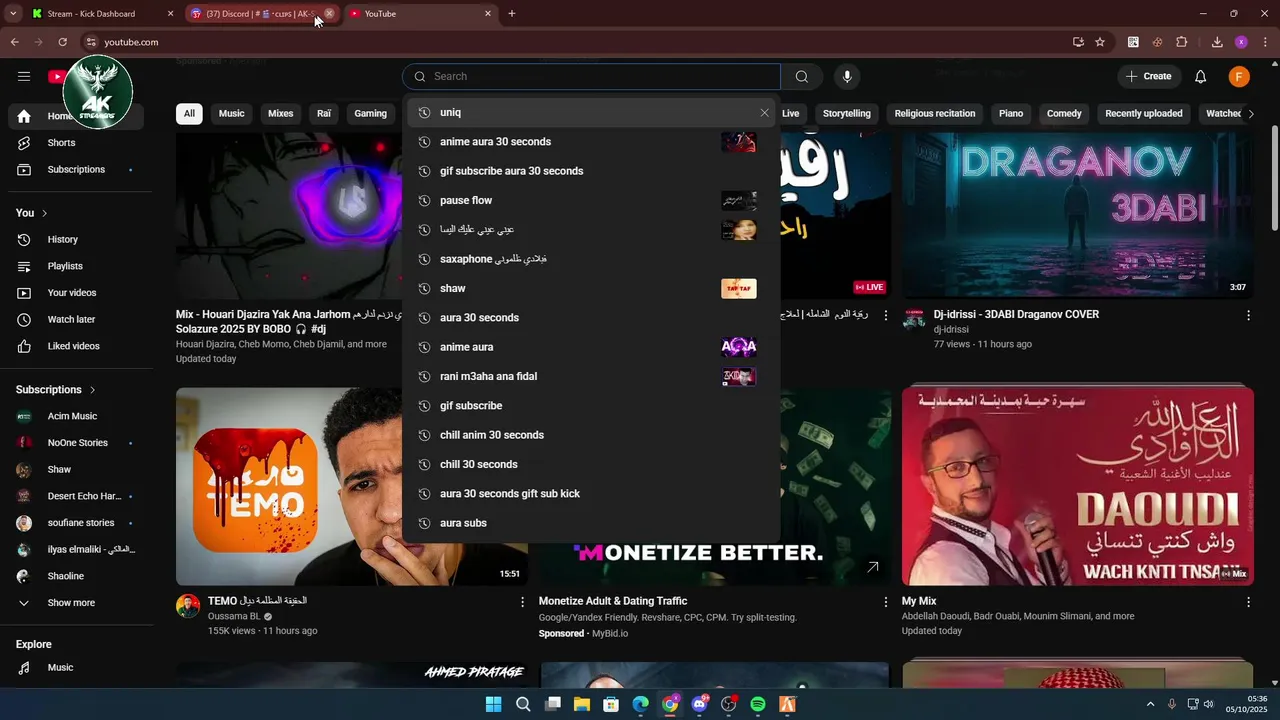
Task: Select the Comedy filter chip
Action: 1064,114
